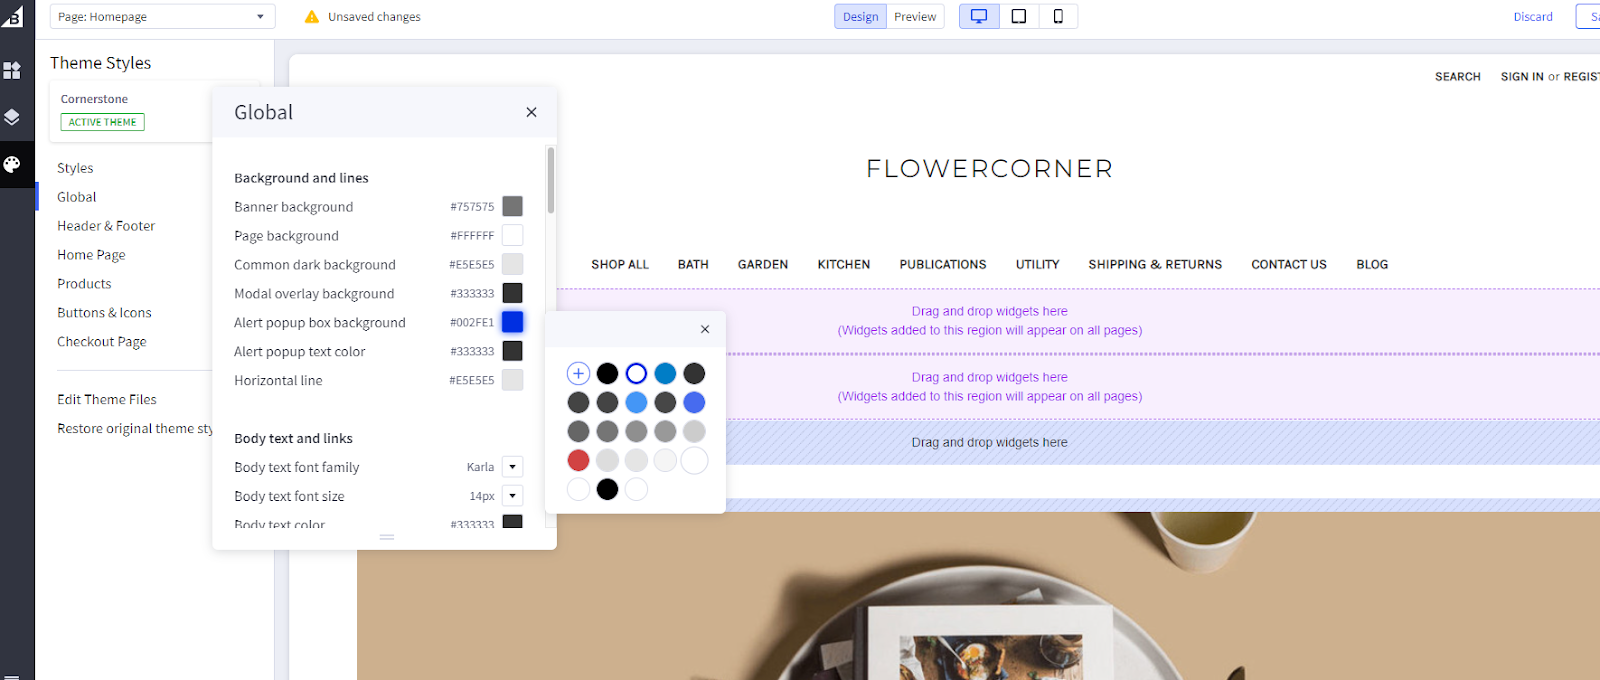Click the FLOWERCORNER store logo
Image resolution: width=1600 pixels, height=680 pixels.
pyautogui.click(x=989, y=169)
